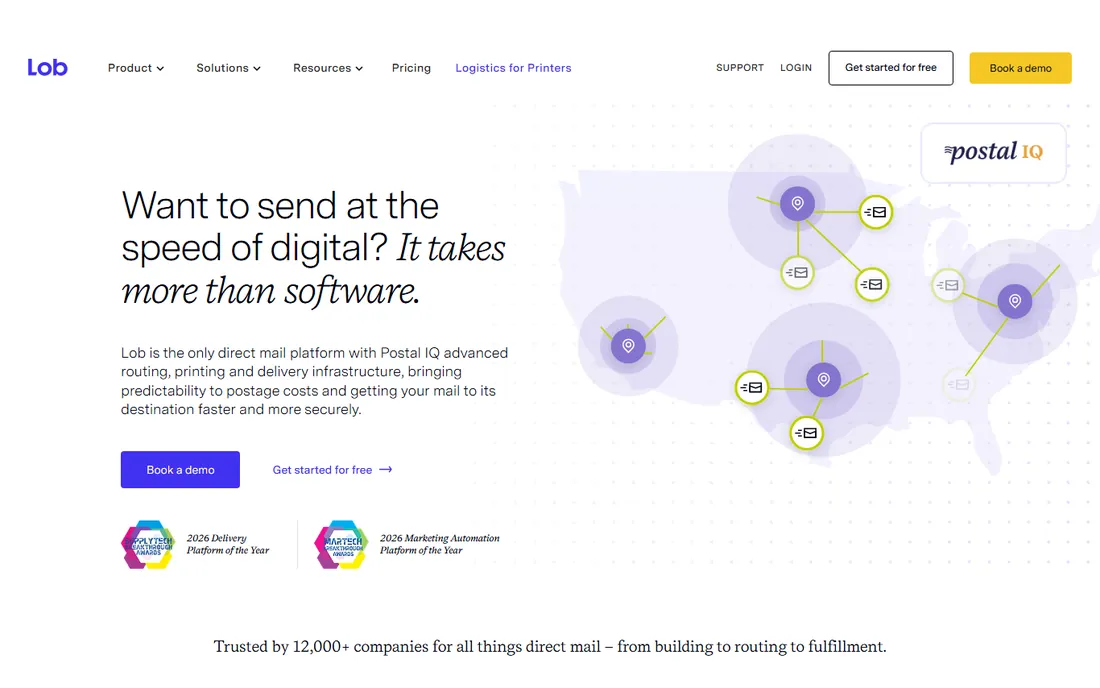The image size is (1100, 688).
Task: Click the MarTech Breakthrough Awards badge
Action: (341, 544)
